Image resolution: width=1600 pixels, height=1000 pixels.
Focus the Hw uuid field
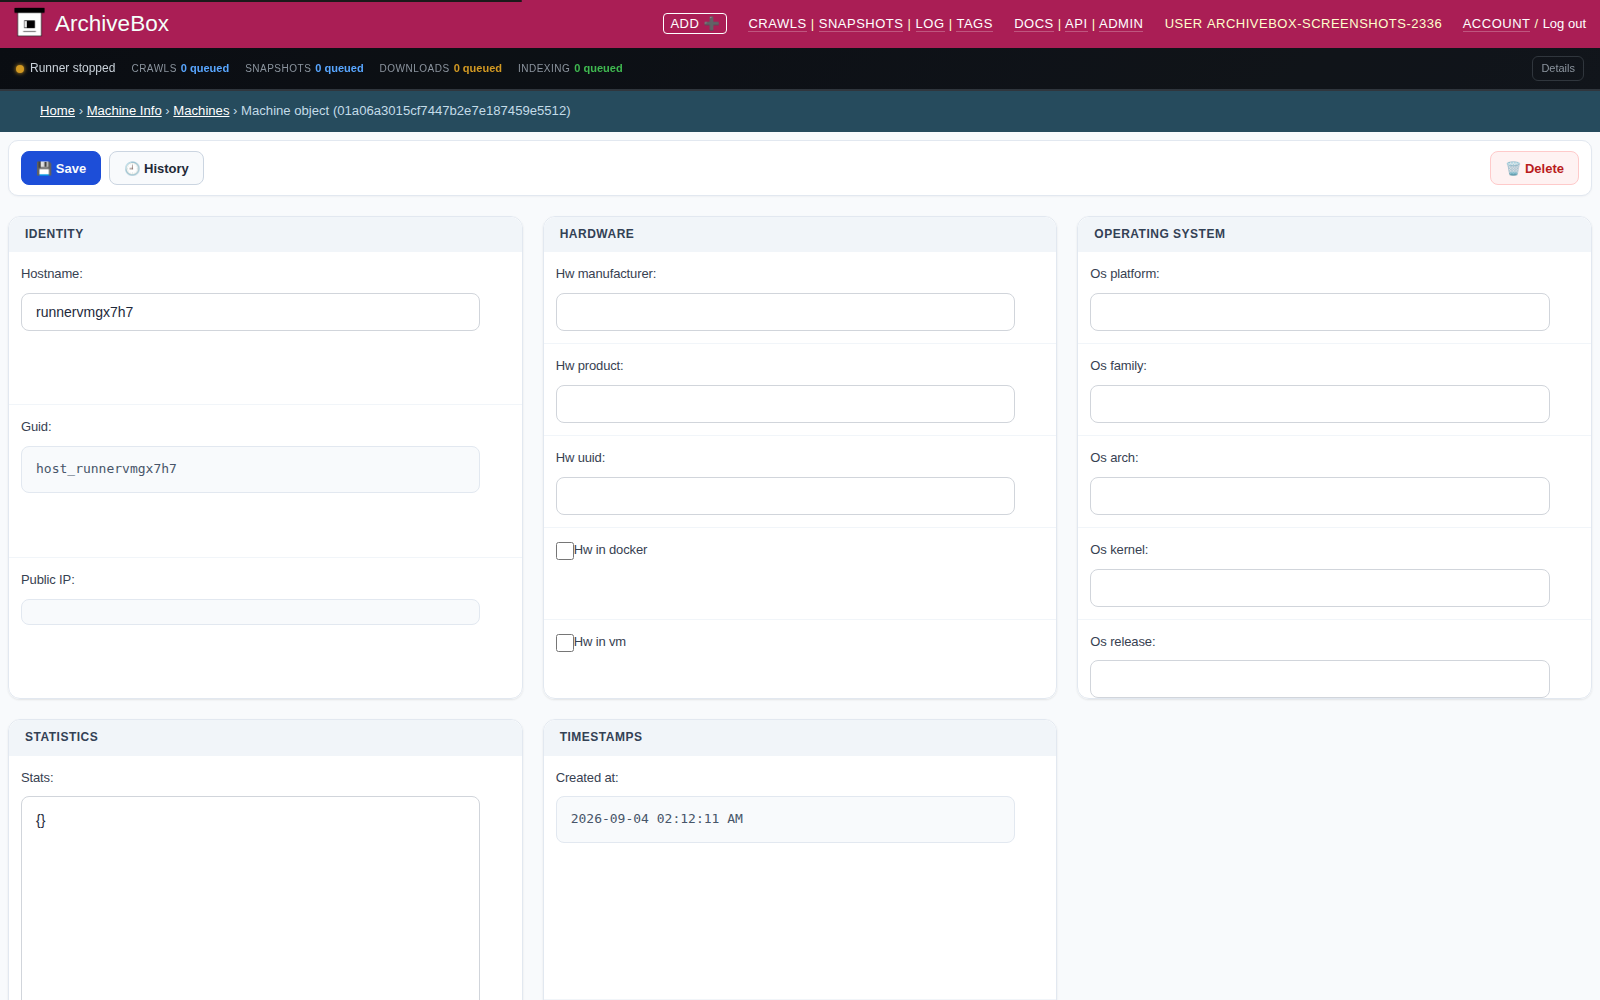coord(785,496)
